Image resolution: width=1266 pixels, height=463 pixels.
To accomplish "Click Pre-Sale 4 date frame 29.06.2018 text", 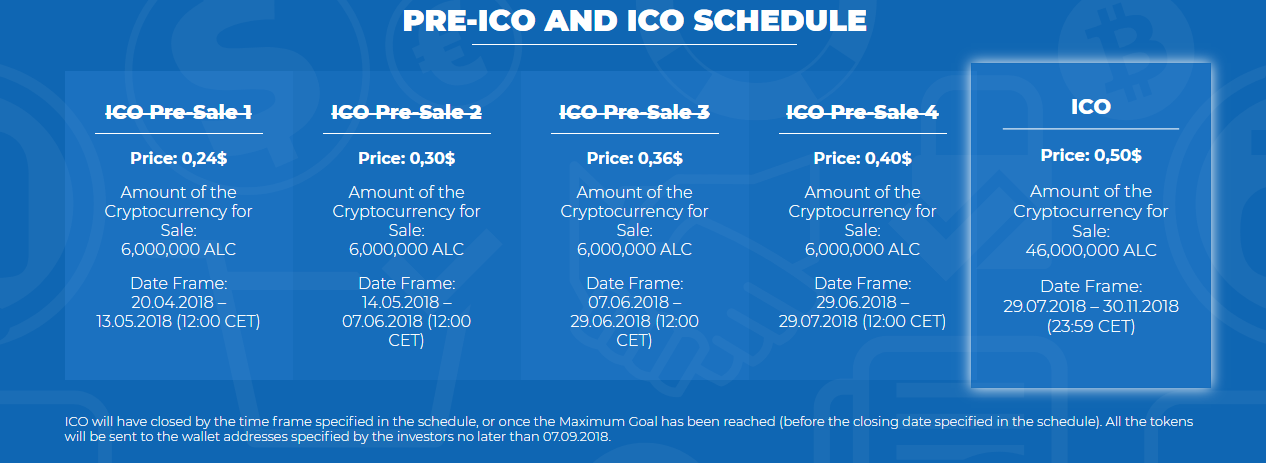I will pos(862,303).
